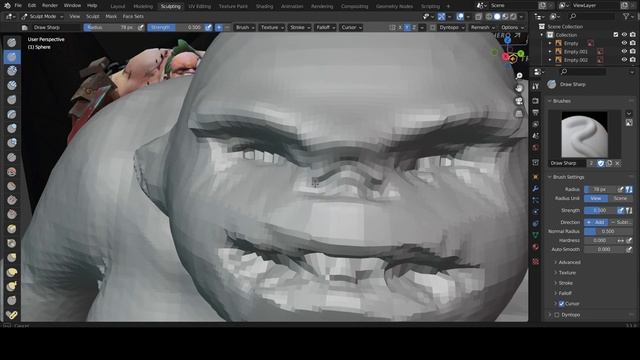Click the viewport pan hand icon

click(519, 88)
